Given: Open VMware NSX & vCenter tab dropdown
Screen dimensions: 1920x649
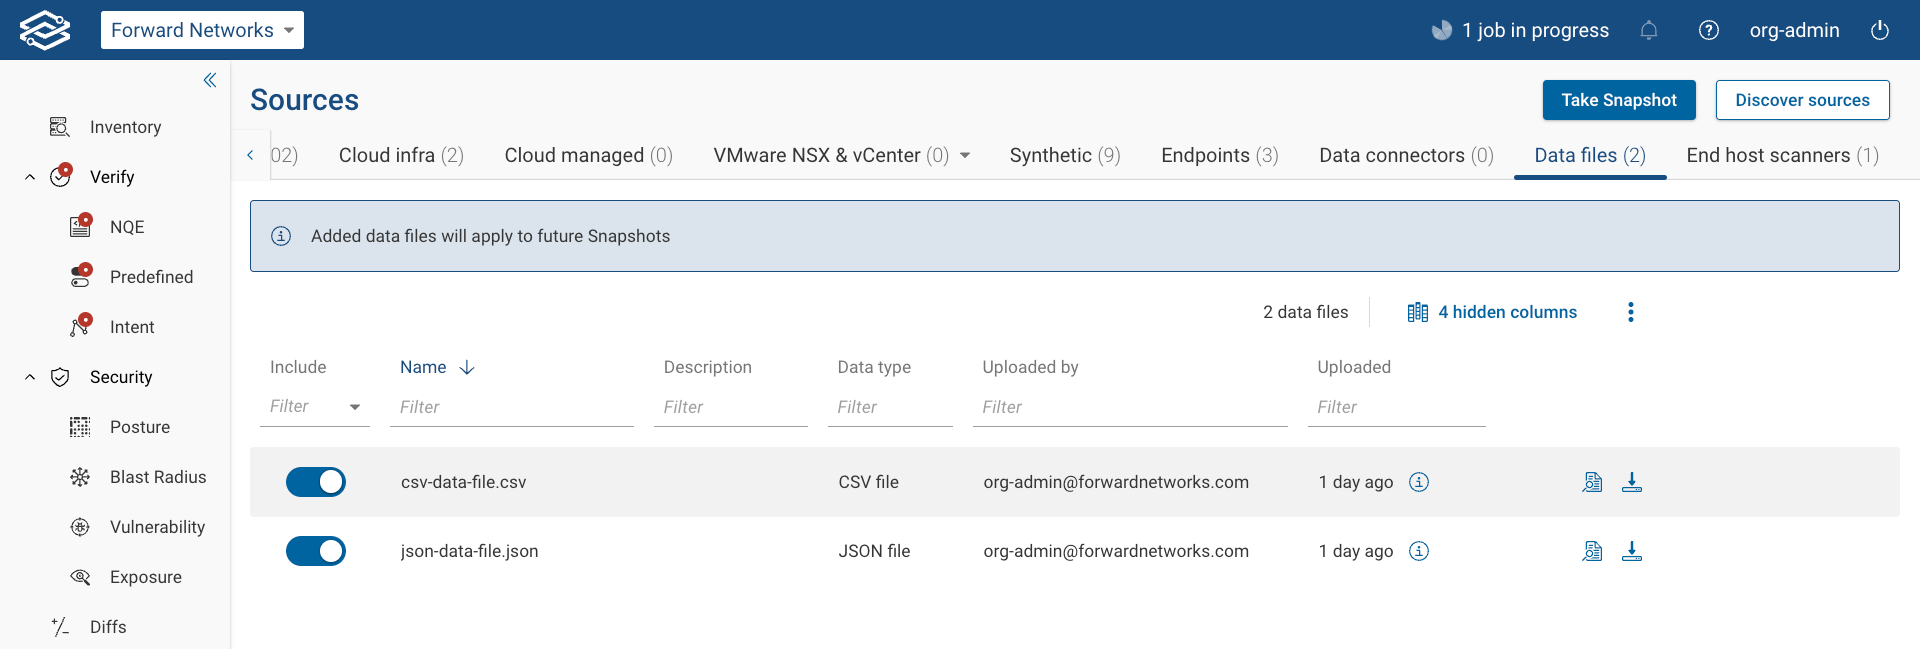Looking at the screenshot, I should point(965,155).
